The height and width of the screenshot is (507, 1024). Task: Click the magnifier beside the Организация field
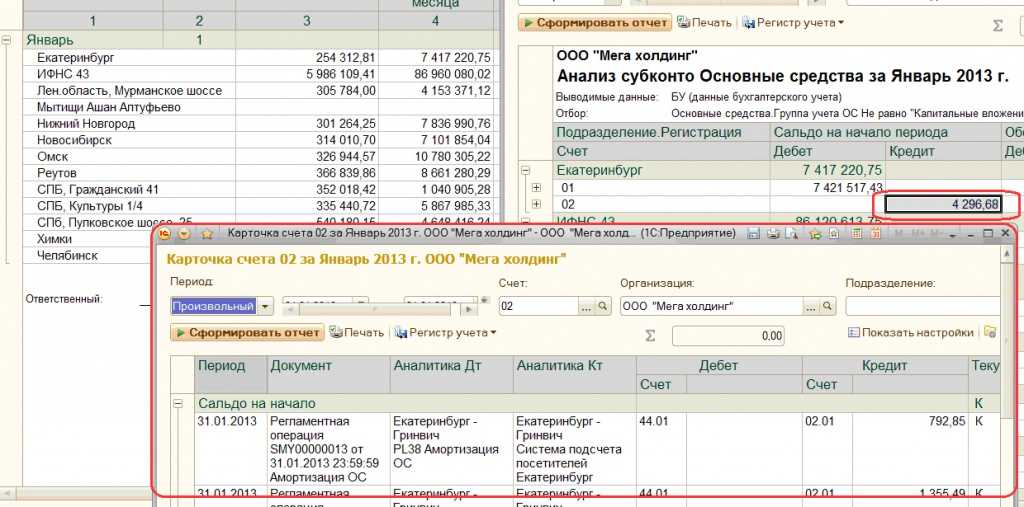click(x=828, y=306)
